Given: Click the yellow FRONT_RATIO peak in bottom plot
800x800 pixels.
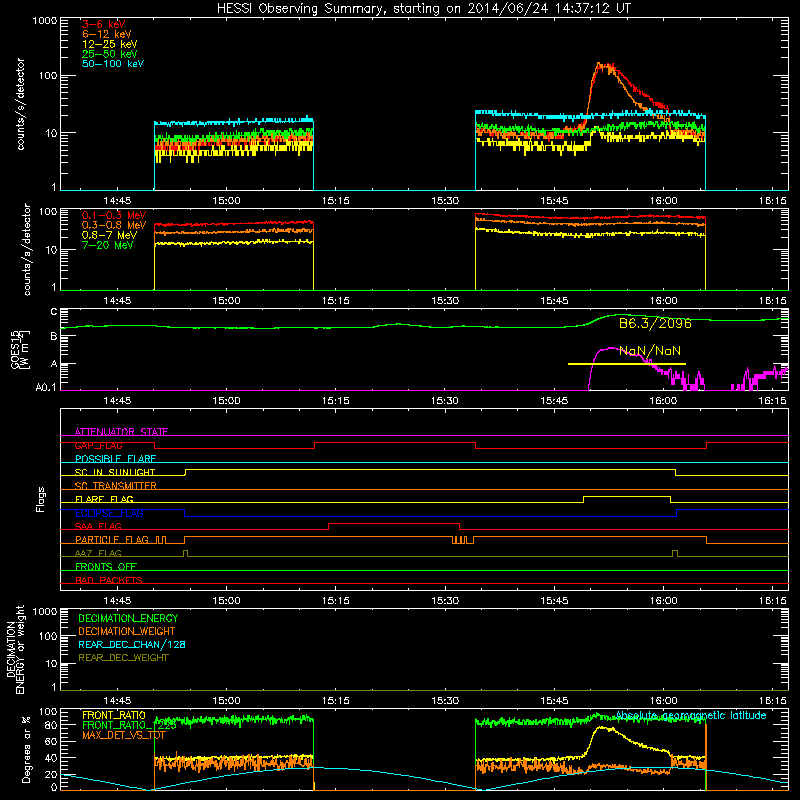Looking at the screenshot, I should click(602, 728).
